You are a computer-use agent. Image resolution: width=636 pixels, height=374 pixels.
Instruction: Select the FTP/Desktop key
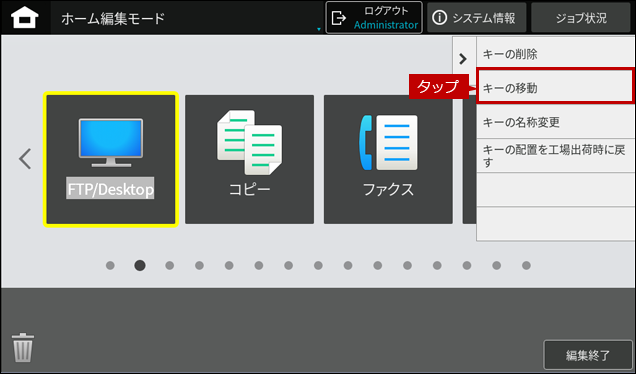(x=111, y=159)
